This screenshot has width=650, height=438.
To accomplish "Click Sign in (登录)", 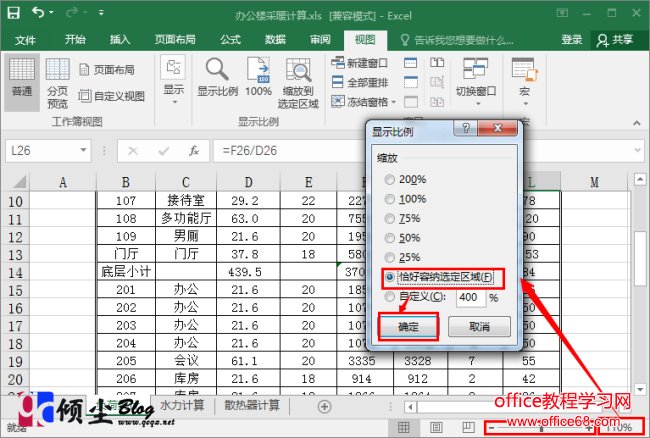I will pyautogui.click(x=572, y=40).
